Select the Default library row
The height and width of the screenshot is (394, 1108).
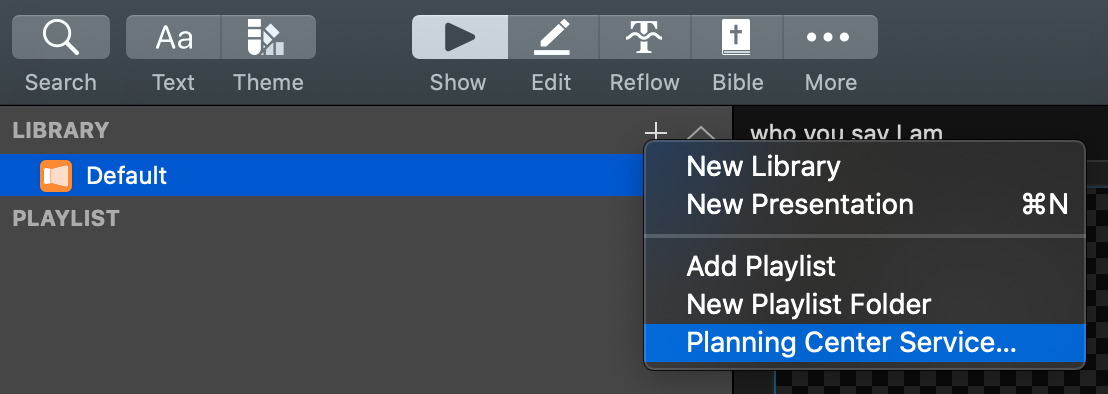(x=322, y=175)
